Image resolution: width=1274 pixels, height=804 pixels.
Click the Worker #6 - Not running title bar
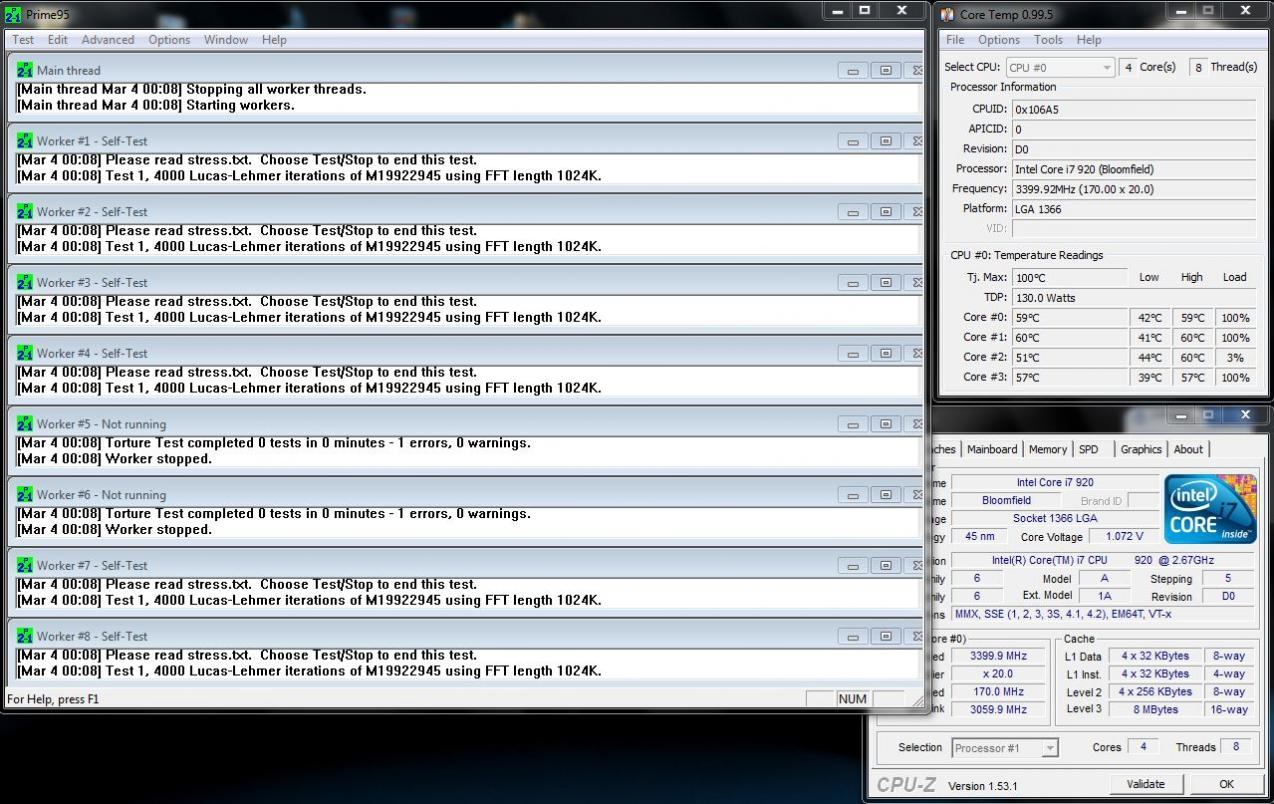(466, 495)
